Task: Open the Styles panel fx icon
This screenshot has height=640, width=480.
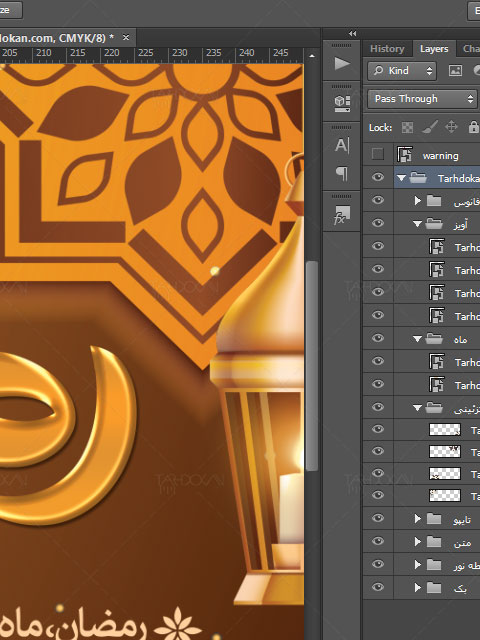Action: (x=342, y=215)
